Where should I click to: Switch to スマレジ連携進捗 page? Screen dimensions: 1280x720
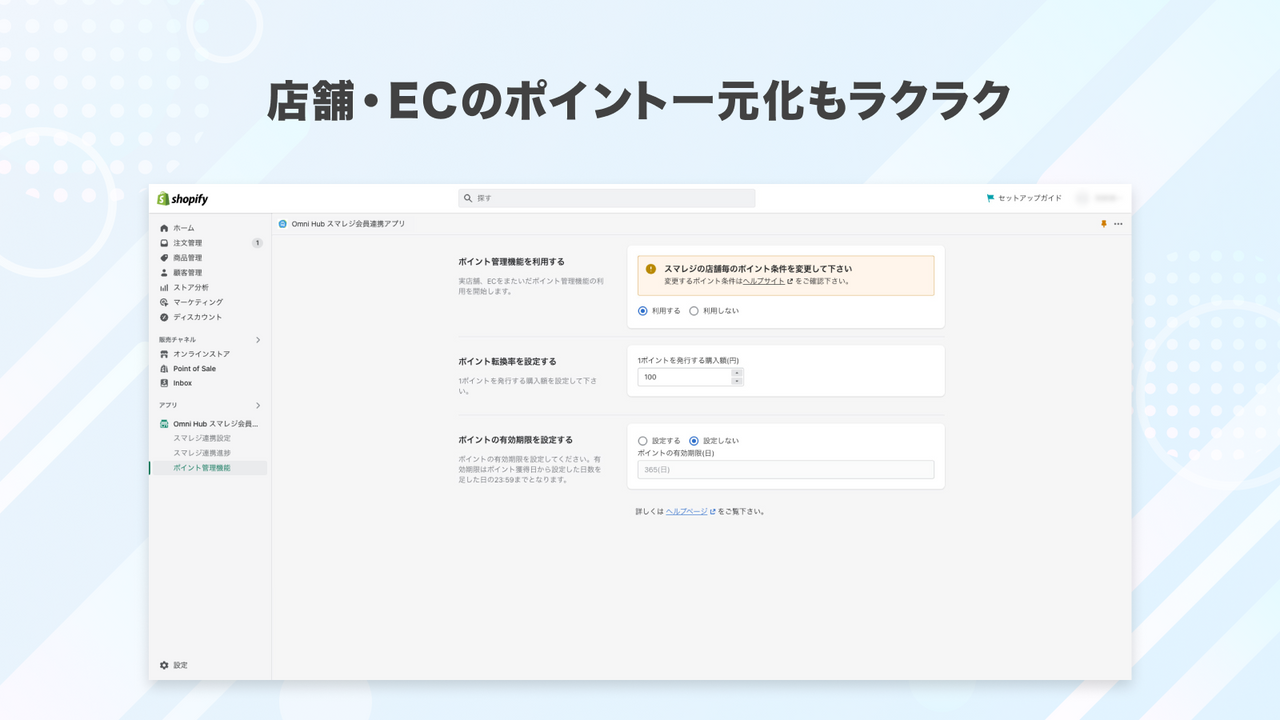[200, 452]
